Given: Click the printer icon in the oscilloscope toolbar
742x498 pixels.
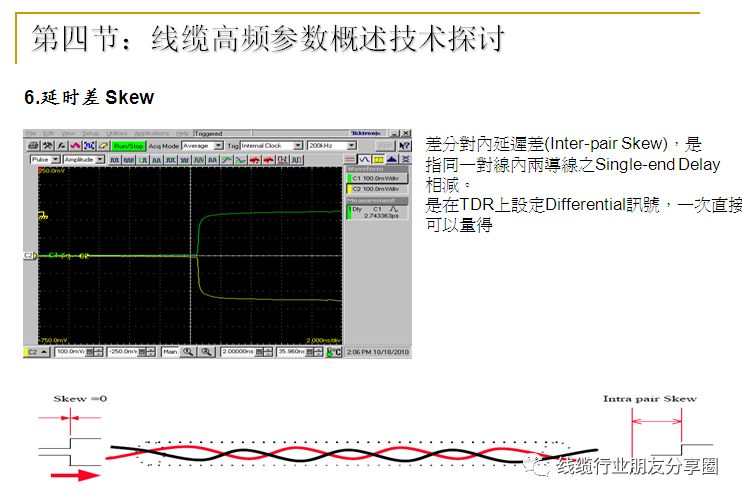Looking at the screenshot, I should pos(33,146).
